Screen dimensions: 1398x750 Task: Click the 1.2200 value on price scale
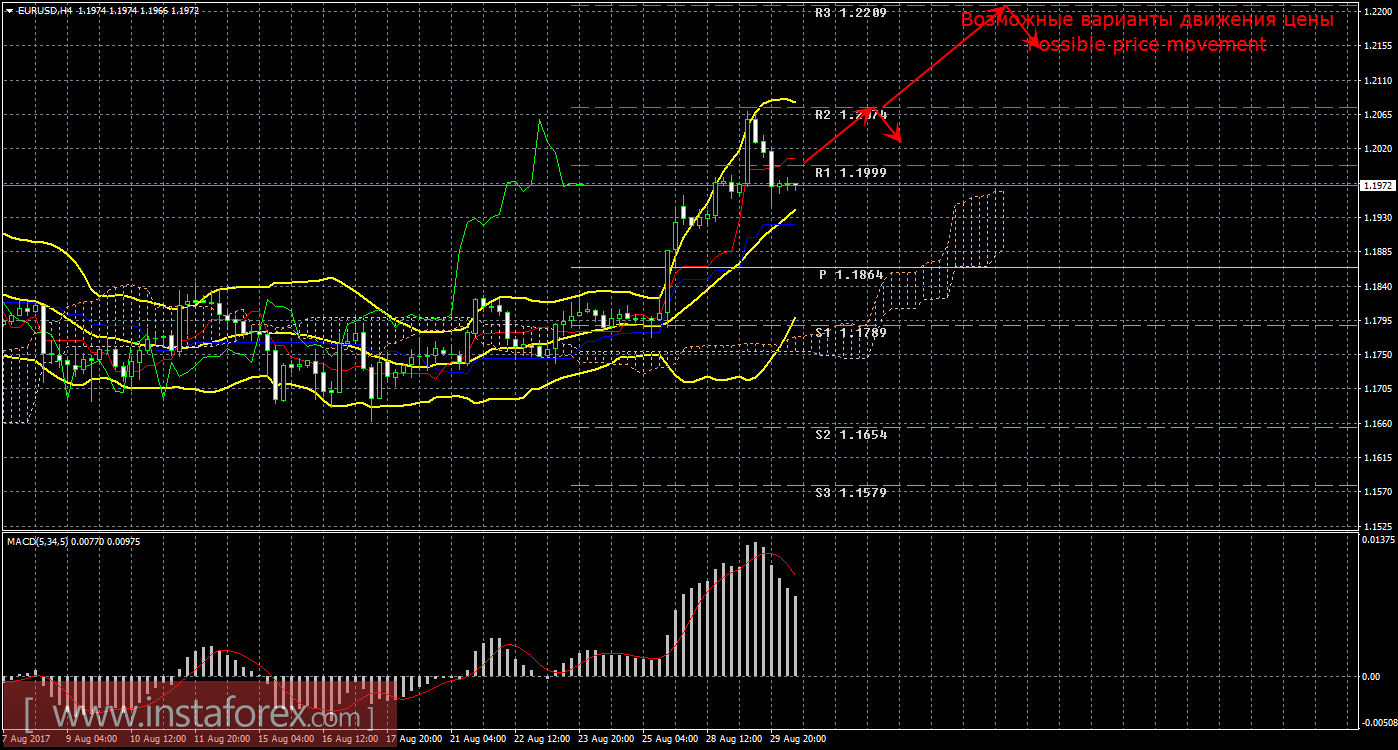point(1378,12)
